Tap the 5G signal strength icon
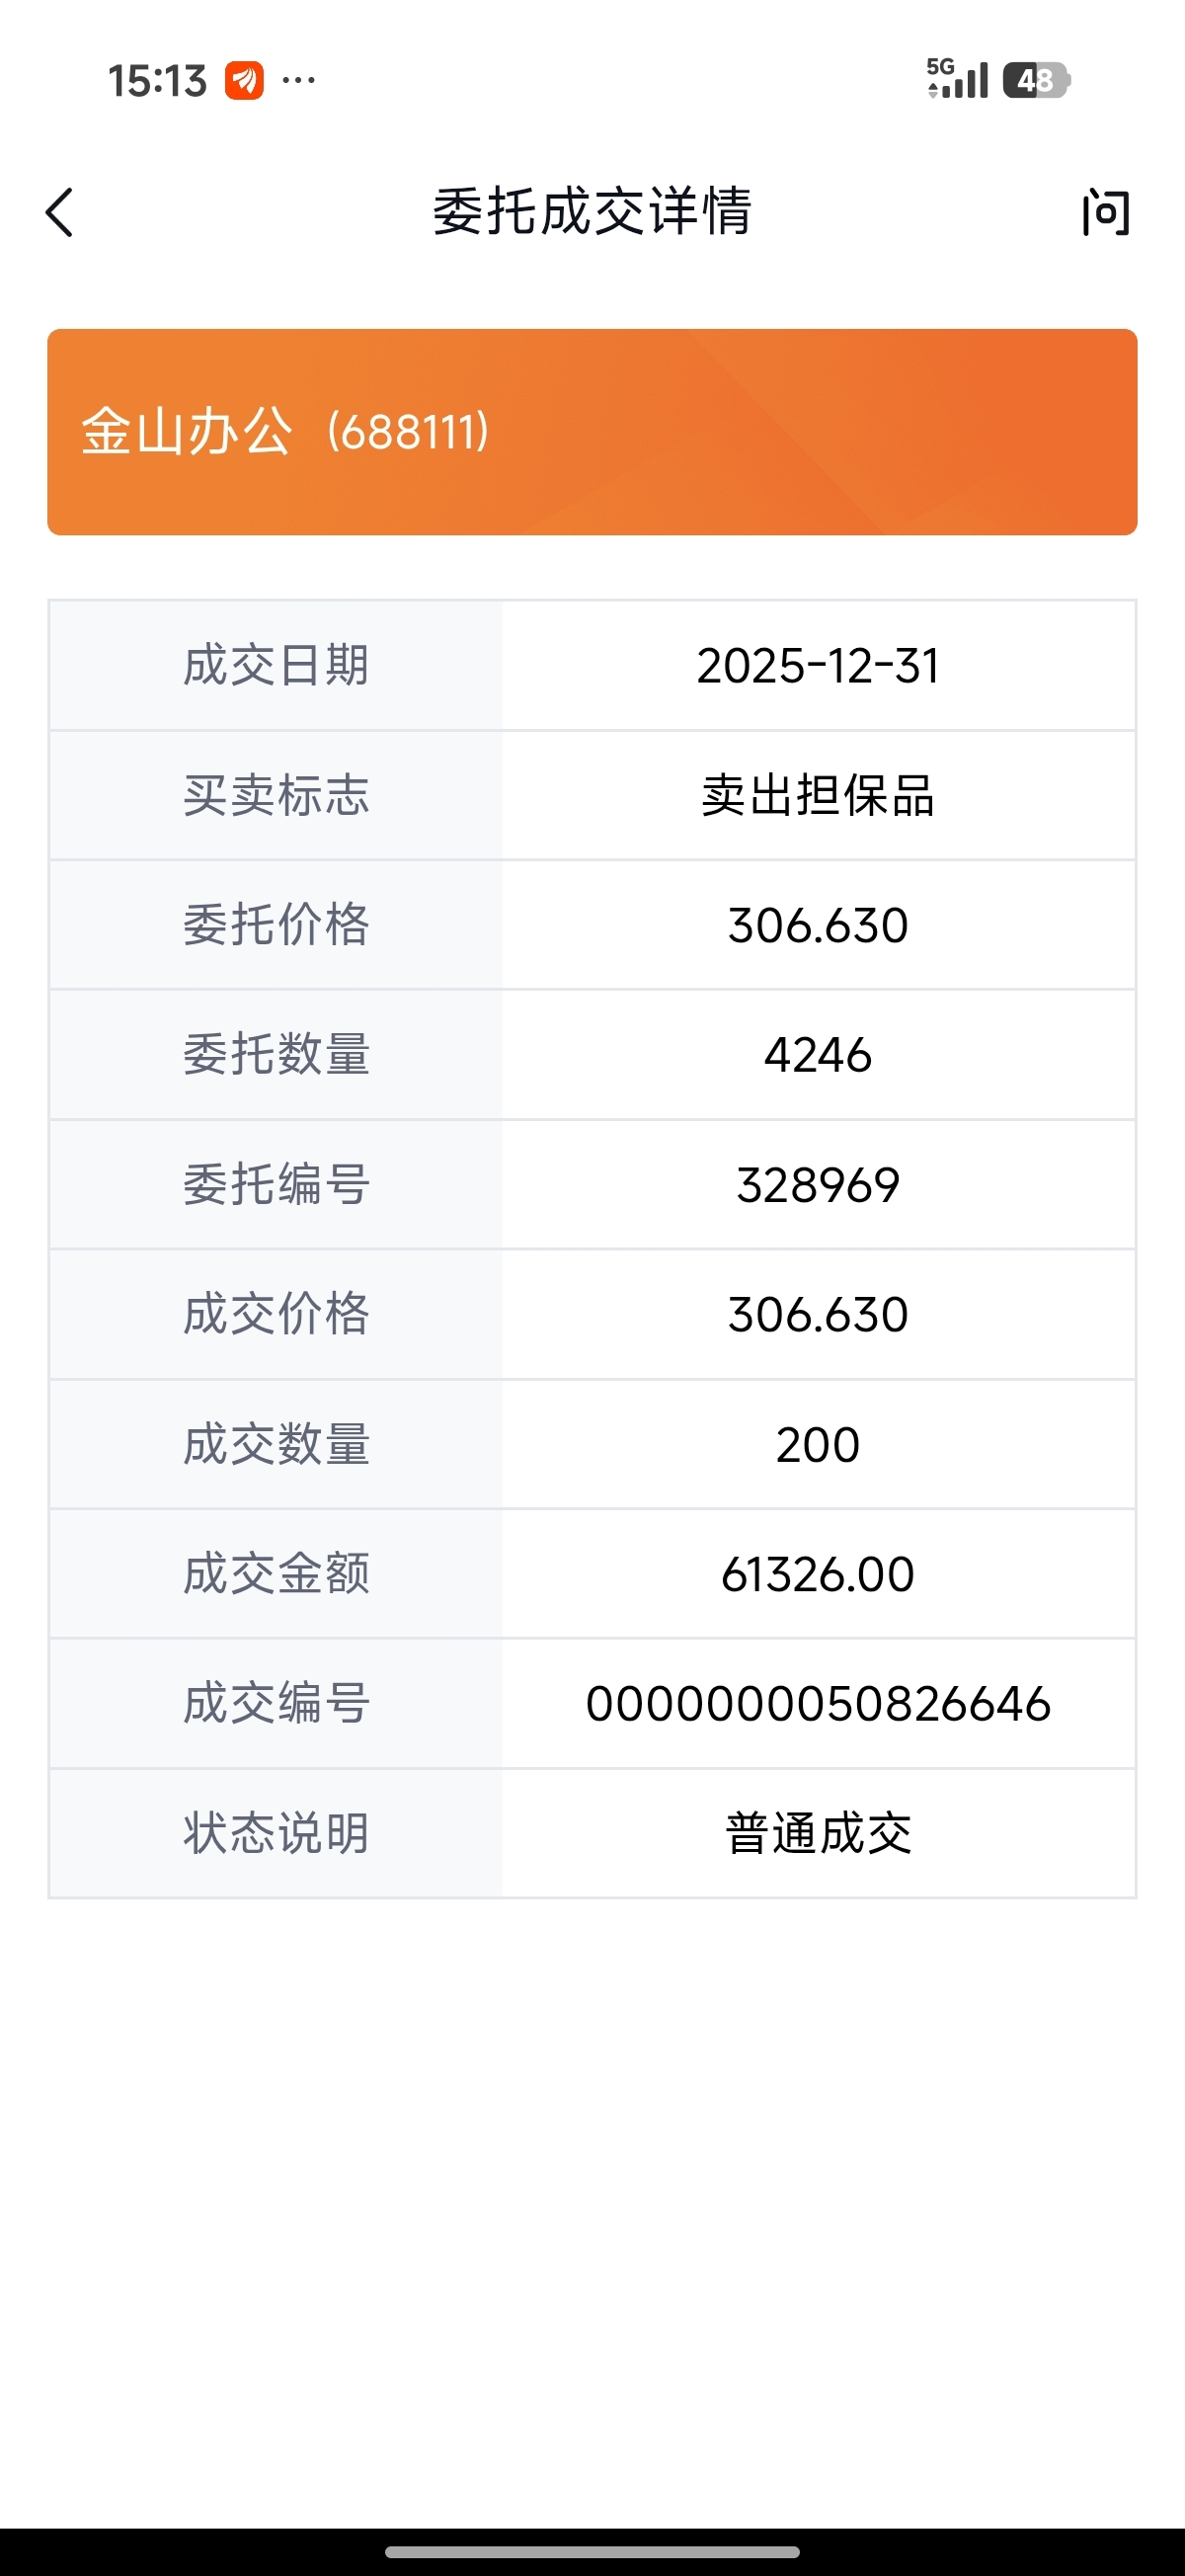Viewport: 1185px width, 2576px height. (x=957, y=79)
